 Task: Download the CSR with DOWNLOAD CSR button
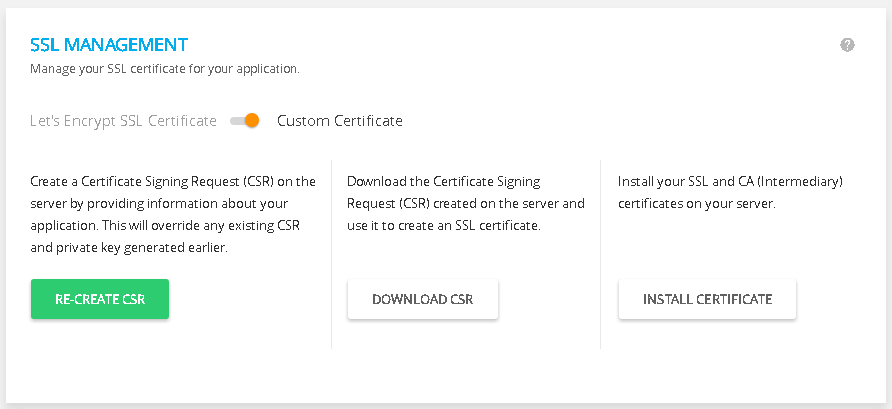423,299
